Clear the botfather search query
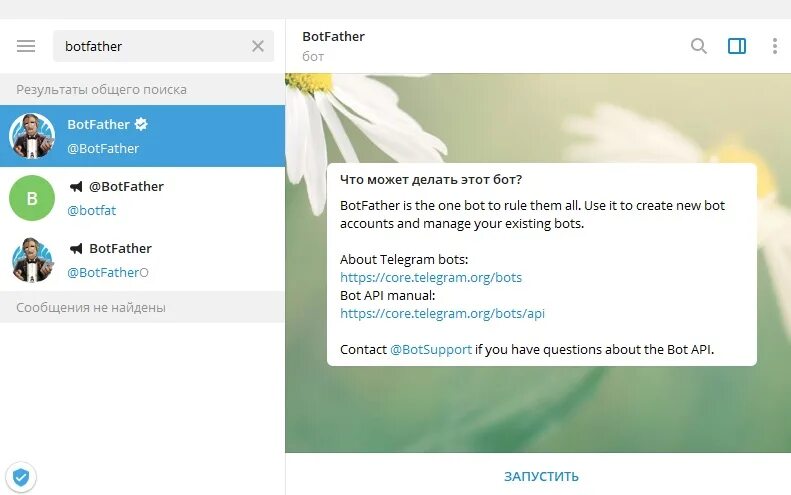The height and width of the screenshot is (495, 791). [x=258, y=46]
